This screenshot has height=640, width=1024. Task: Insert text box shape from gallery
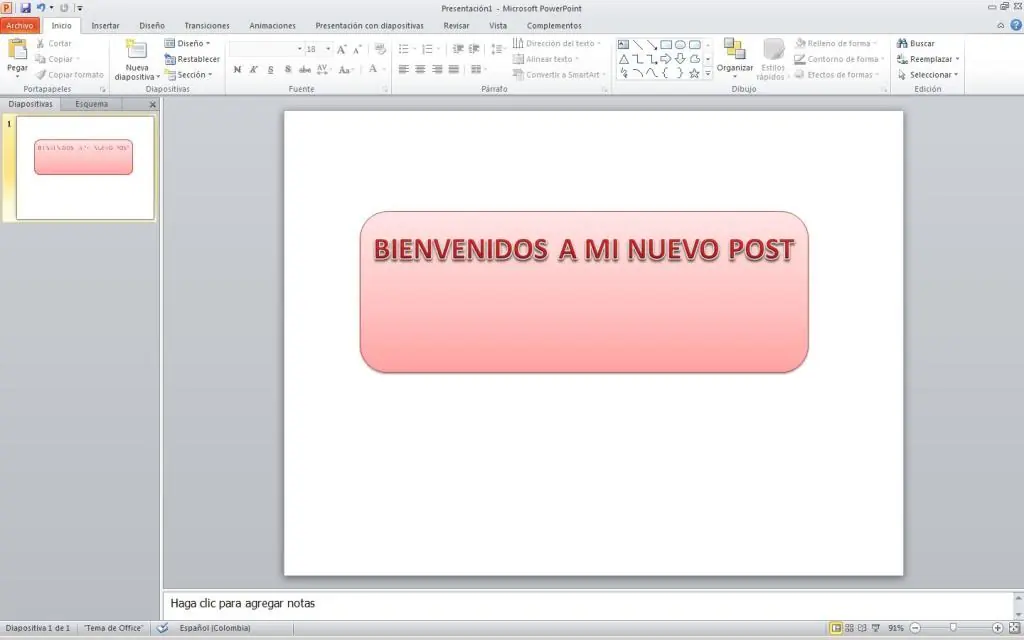point(624,44)
